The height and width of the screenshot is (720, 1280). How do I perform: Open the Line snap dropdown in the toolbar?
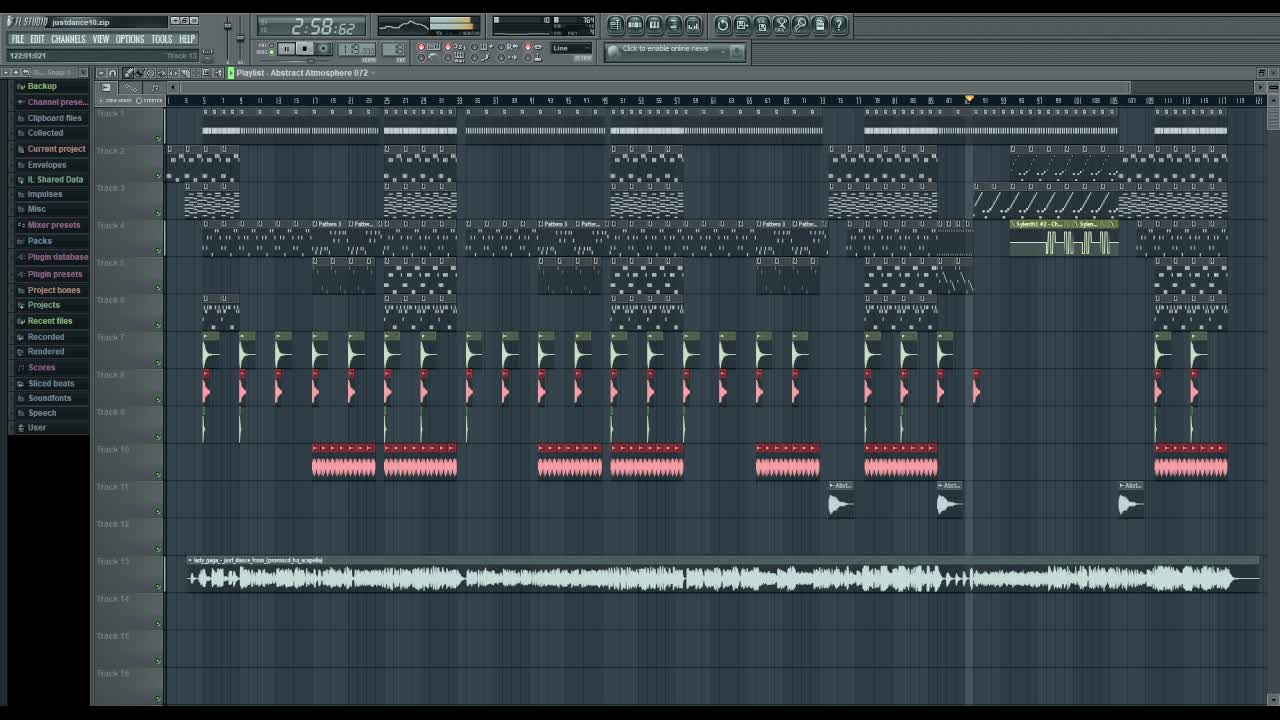click(571, 48)
